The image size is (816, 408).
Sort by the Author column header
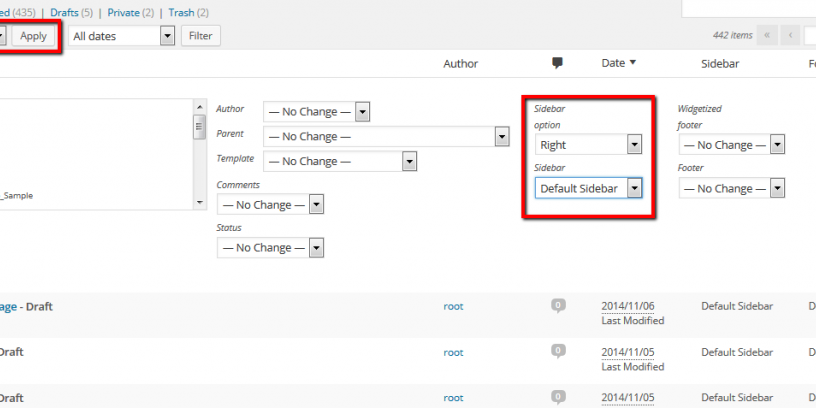pyautogui.click(x=460, y=63)
